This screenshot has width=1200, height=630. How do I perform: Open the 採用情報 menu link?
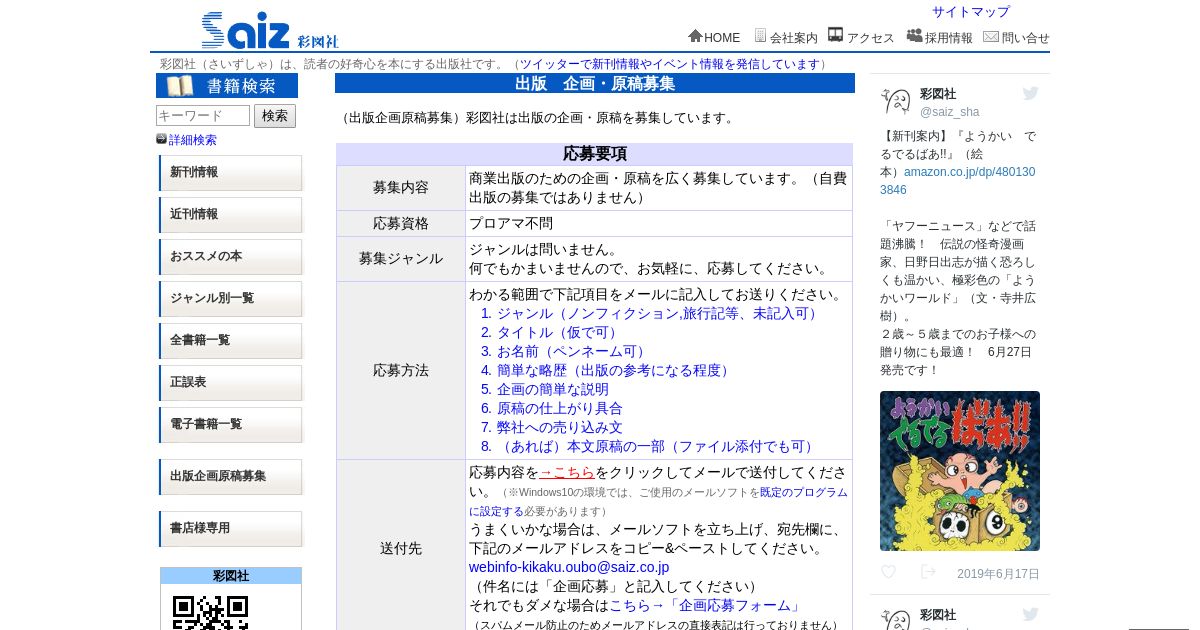948,38
